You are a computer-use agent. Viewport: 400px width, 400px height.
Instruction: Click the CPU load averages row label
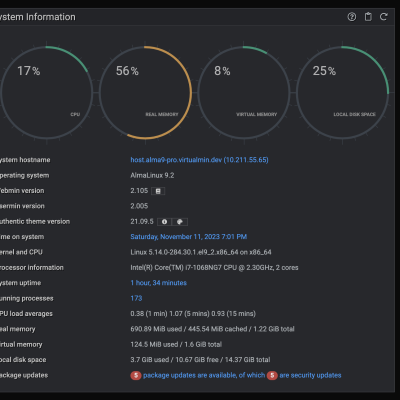tap(26, 314)
